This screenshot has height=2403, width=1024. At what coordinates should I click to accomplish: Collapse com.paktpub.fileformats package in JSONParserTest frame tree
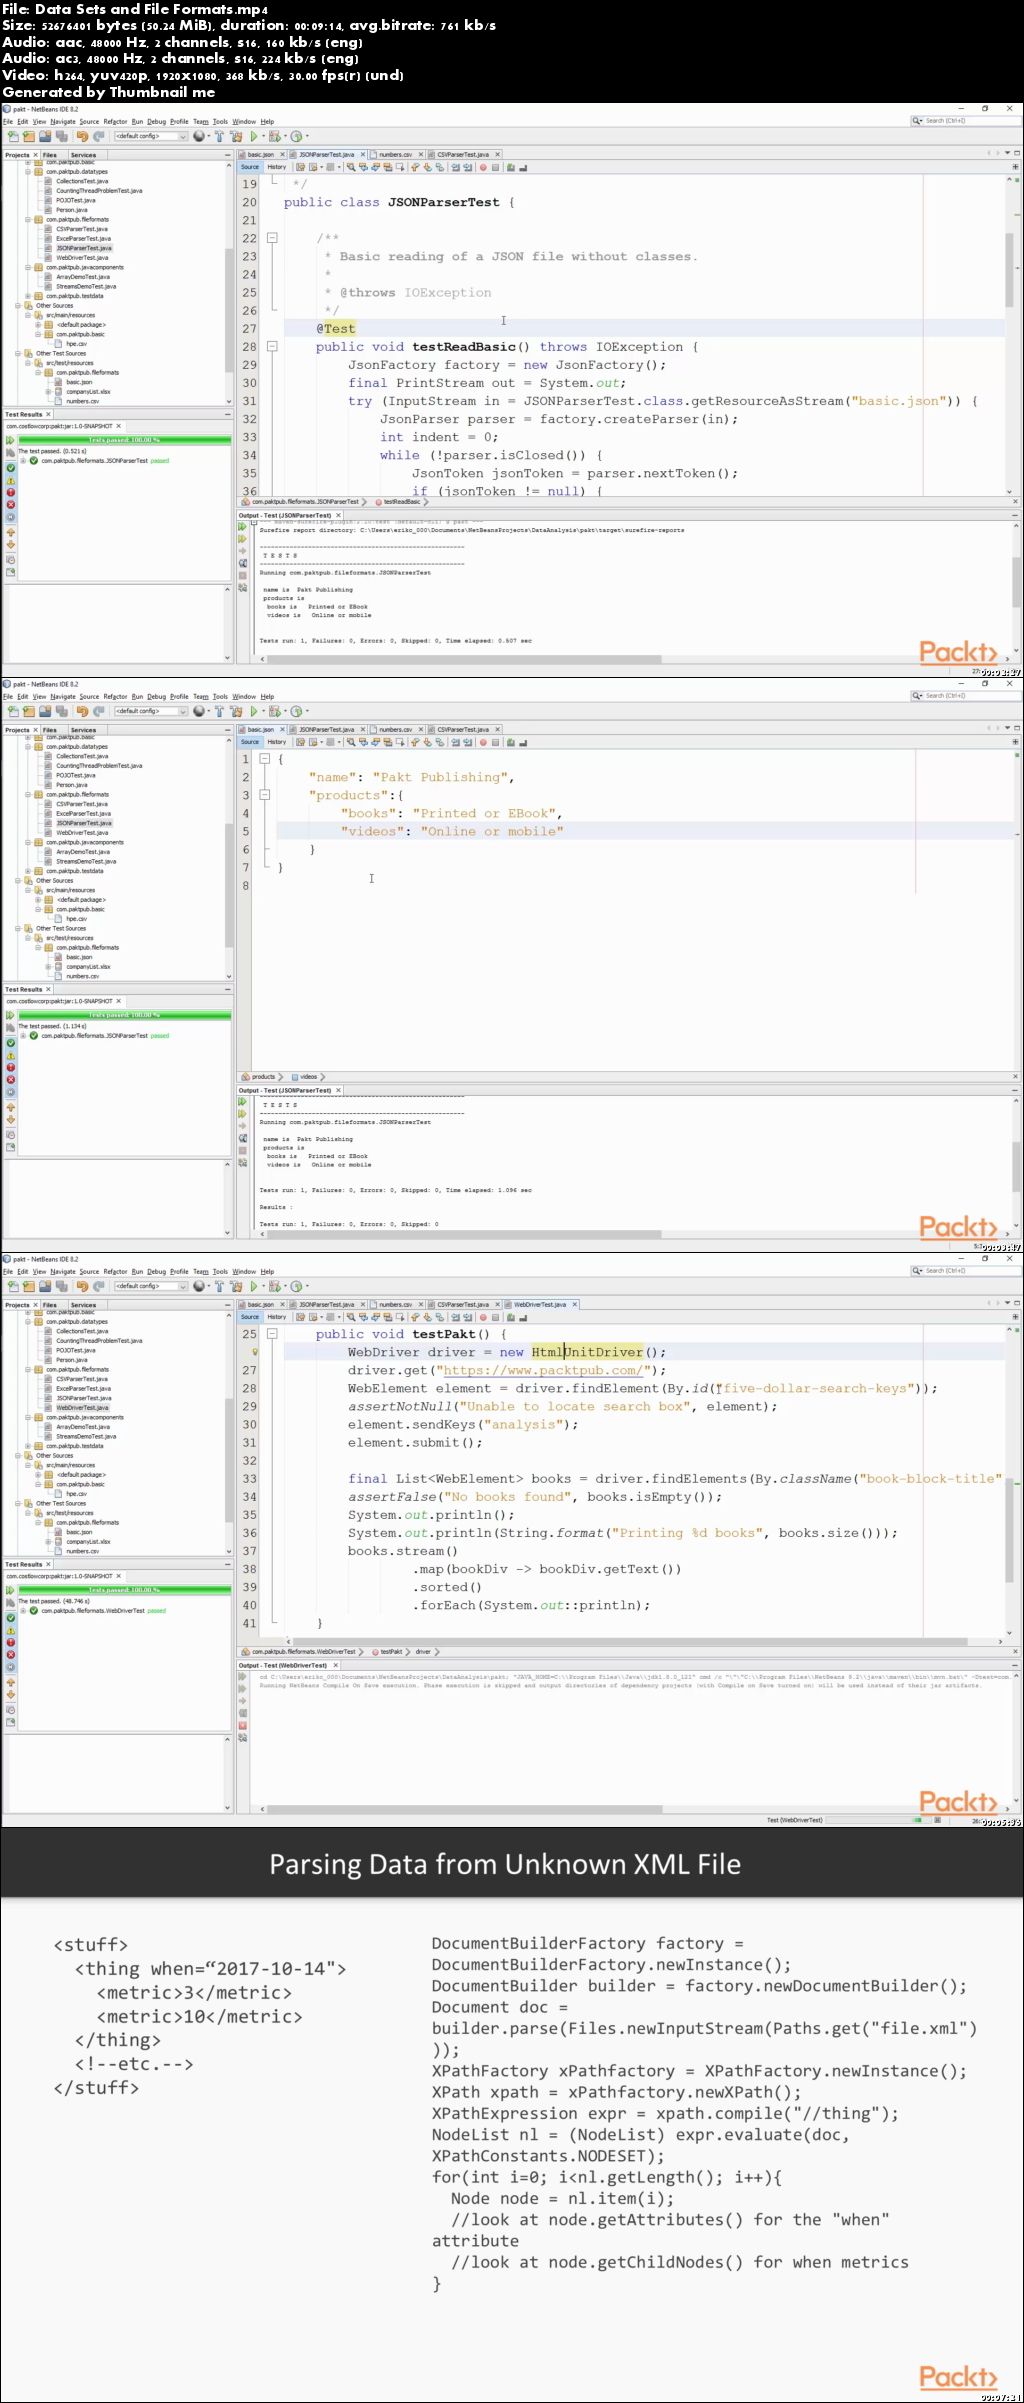28,219
